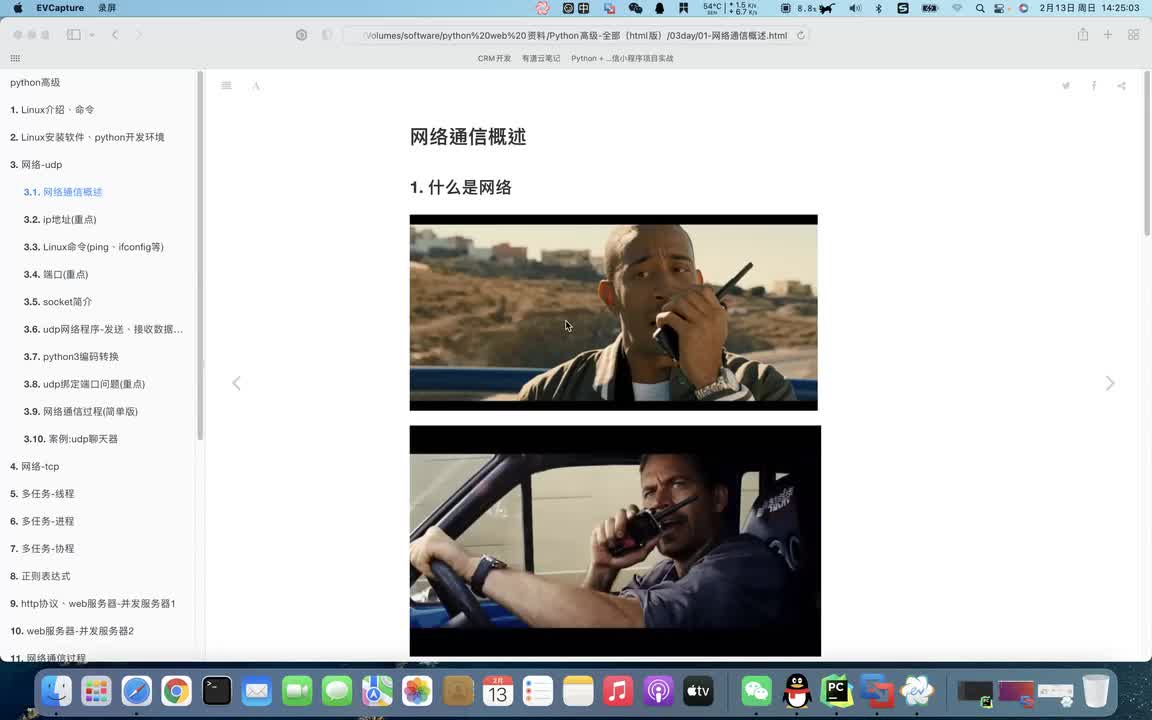Open the volume control in the menu bar
Viewport: 1152px width, 720px height.
click(x=855, y=8)
